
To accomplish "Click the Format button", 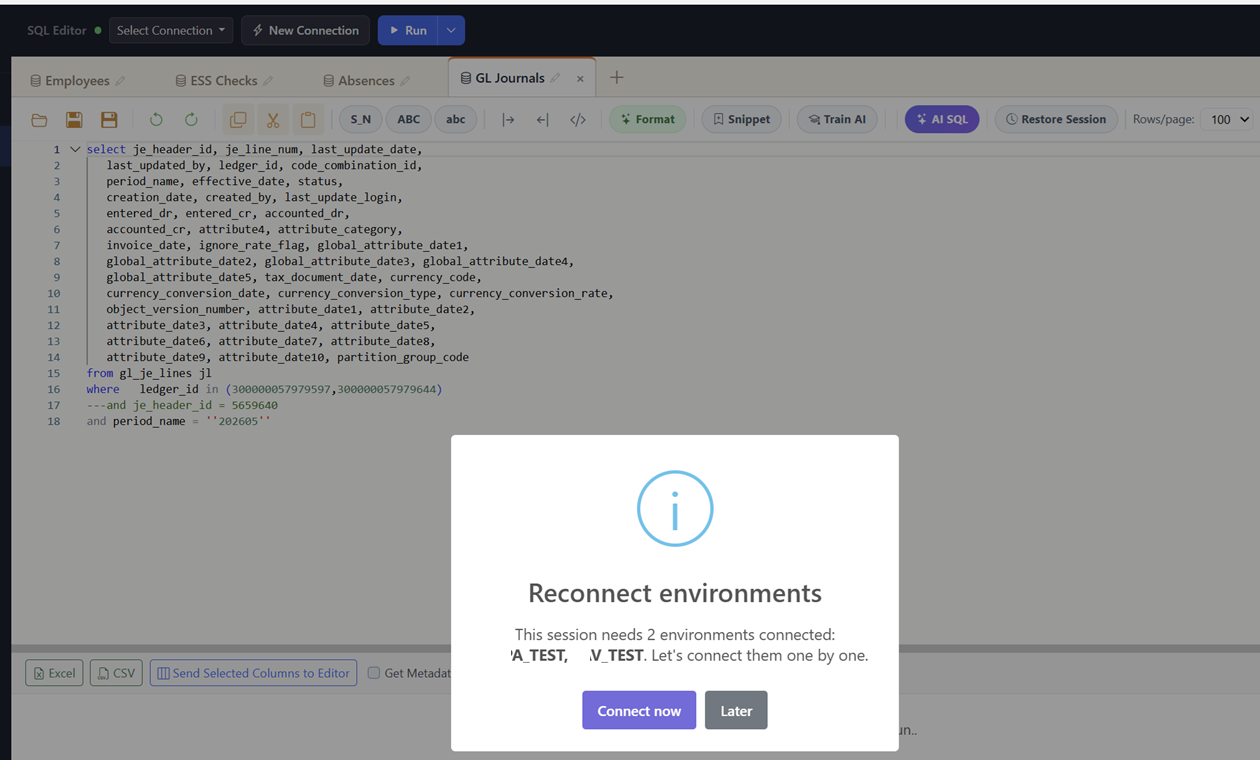I will (648, 119).
